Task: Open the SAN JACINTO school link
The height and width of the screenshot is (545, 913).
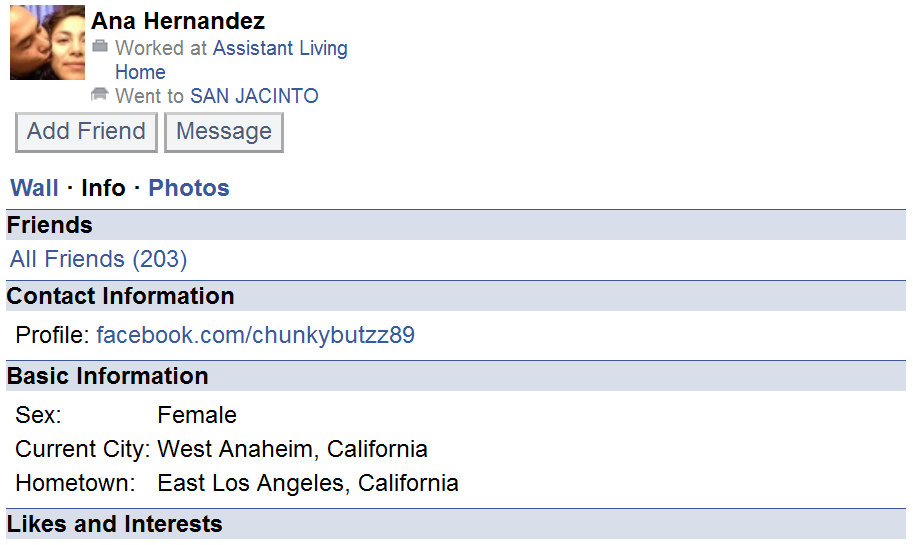Action: tap(254, 96)
